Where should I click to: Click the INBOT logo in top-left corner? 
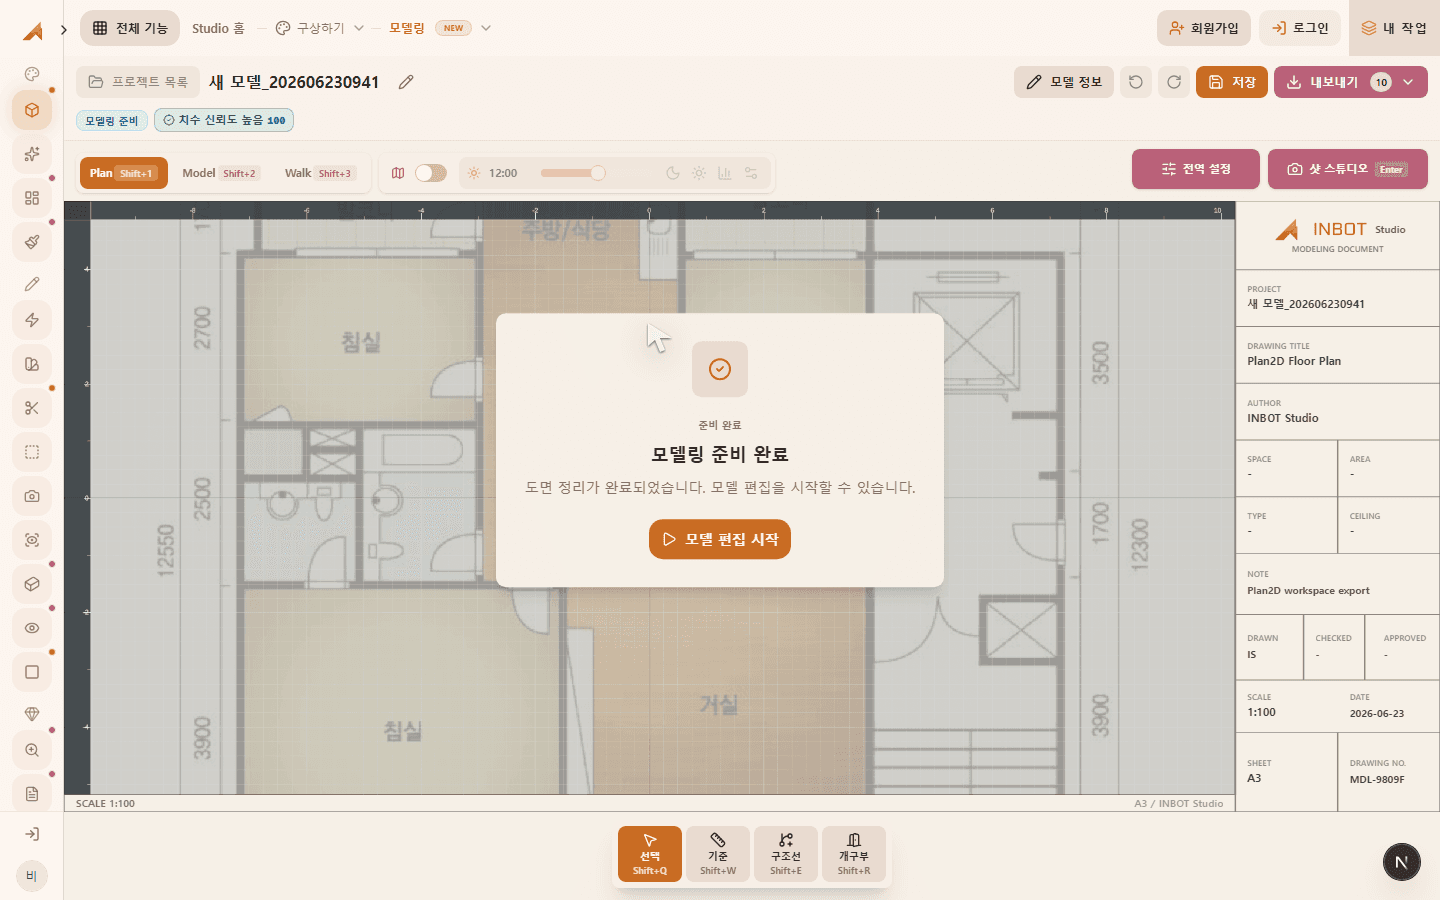(32, 31)
